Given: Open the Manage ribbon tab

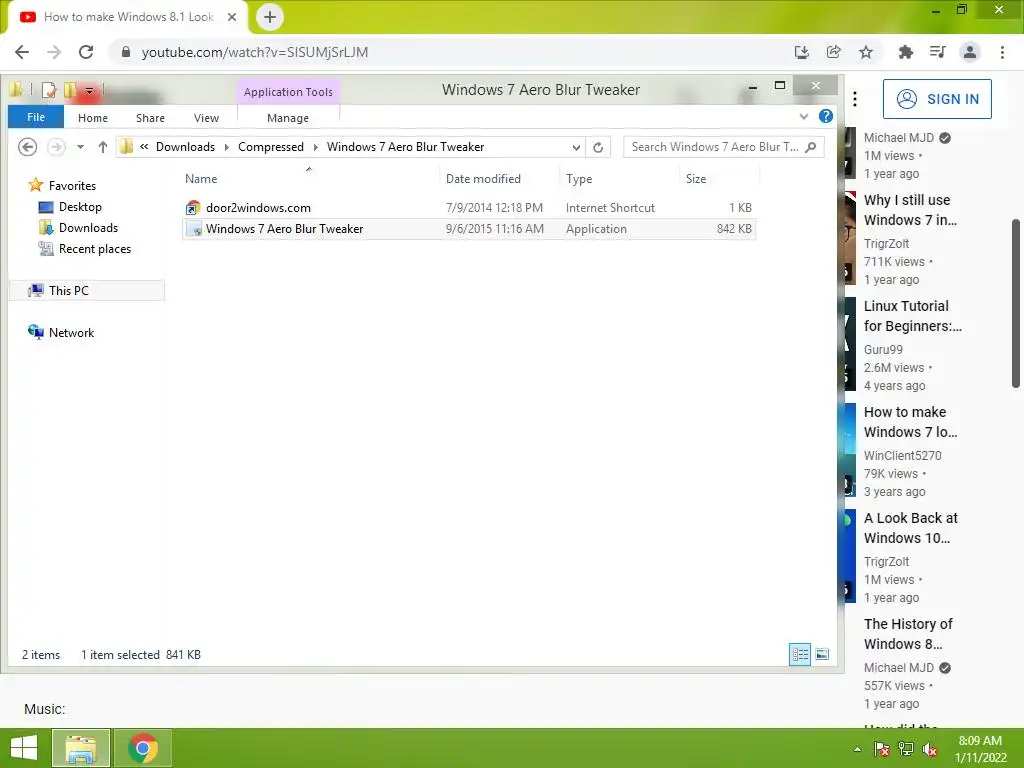Looking at the screenshot, I should coord(288,118).
